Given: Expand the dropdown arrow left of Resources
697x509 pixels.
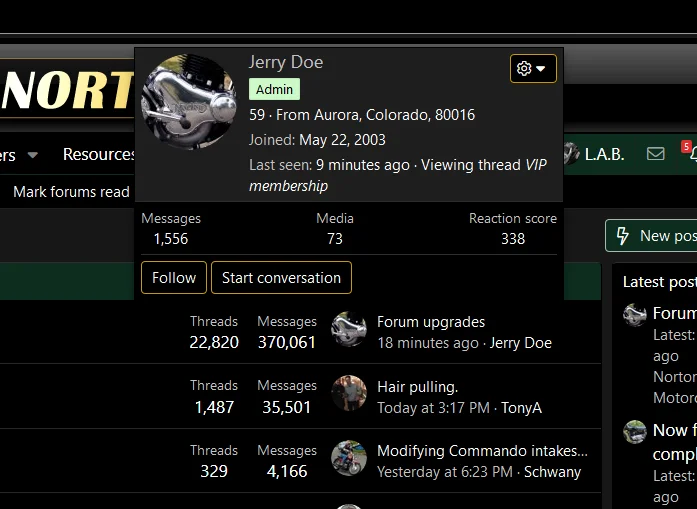Looking at the screenshot, I should coord(32,155).
